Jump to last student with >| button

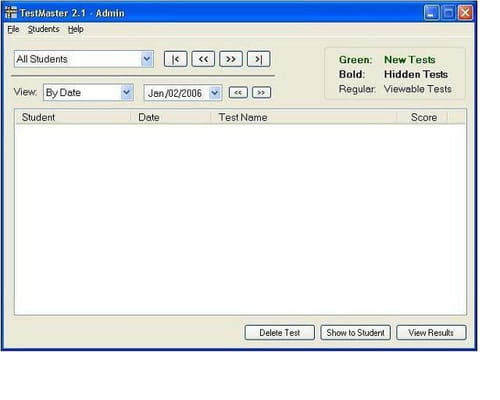(x=258, y=59)
